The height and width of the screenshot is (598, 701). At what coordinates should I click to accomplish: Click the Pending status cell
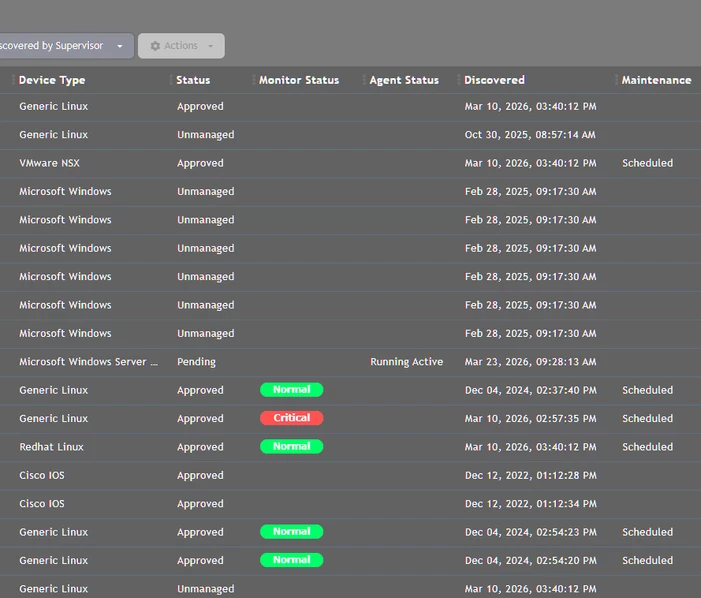[196, 362]
